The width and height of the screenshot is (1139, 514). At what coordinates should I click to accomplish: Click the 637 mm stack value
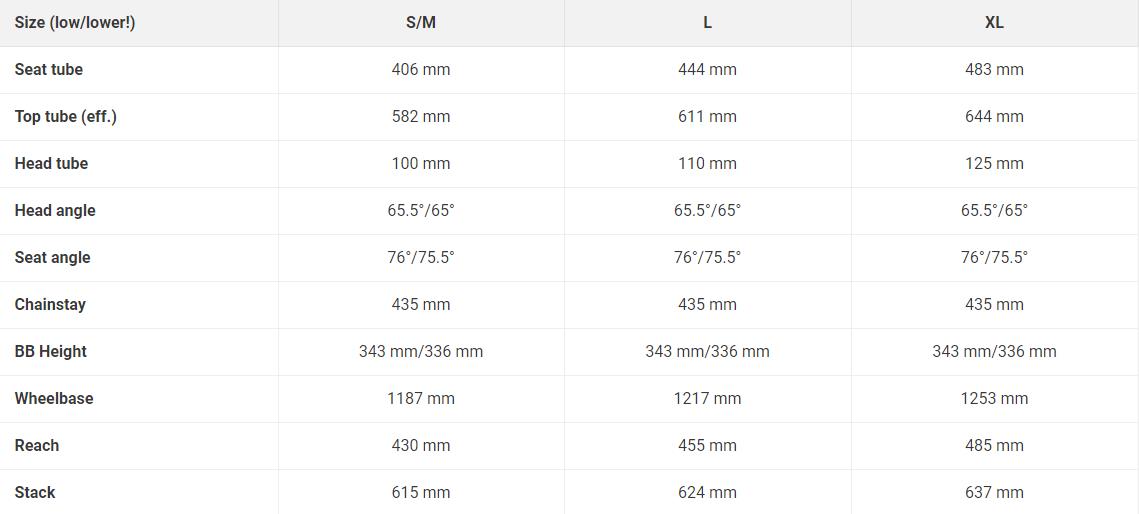(994, 493)
